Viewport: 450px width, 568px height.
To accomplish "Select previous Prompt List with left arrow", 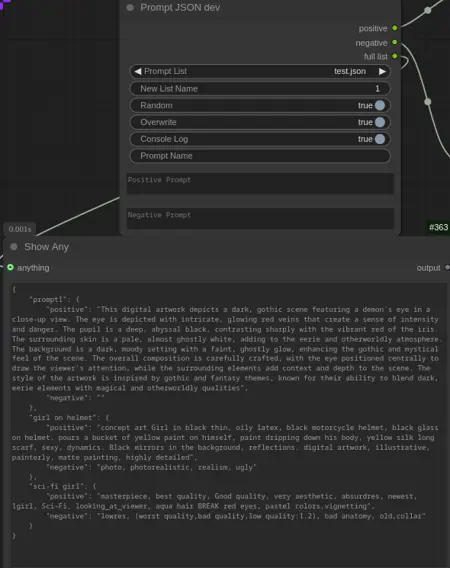I will click(x=138, y=71).
